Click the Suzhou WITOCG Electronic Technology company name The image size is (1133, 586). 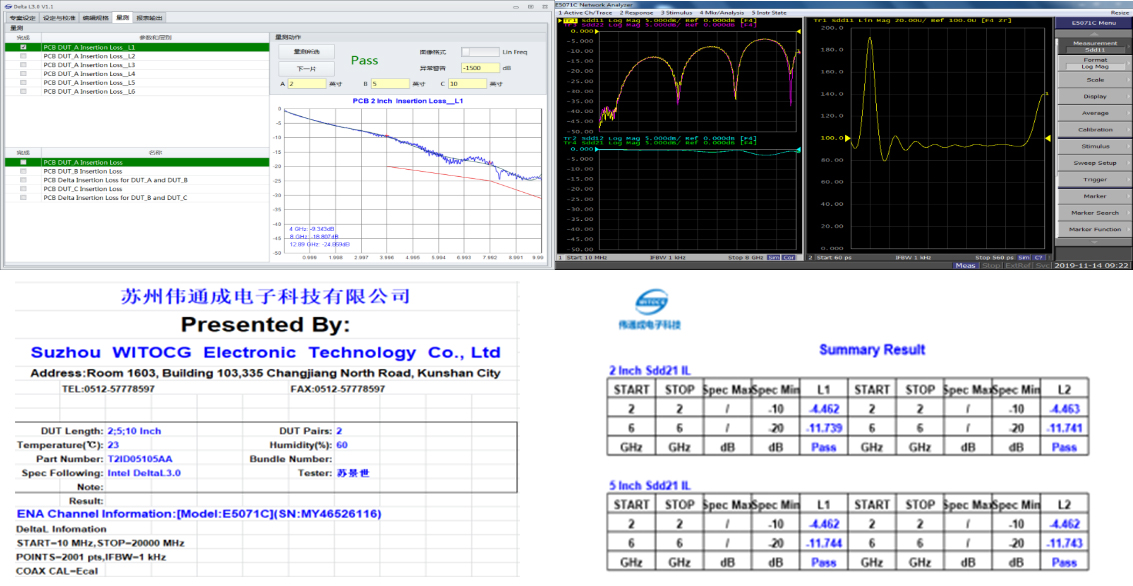click(x=265, y=353)
